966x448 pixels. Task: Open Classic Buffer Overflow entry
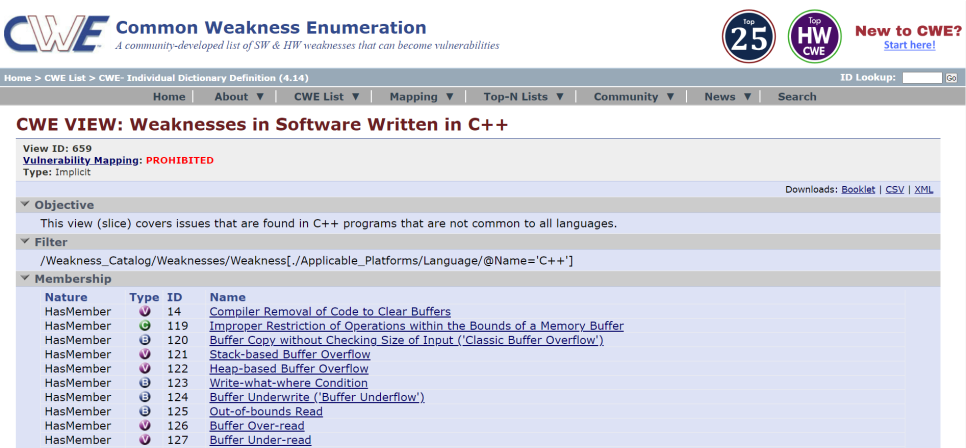click(x=407, y=340)
